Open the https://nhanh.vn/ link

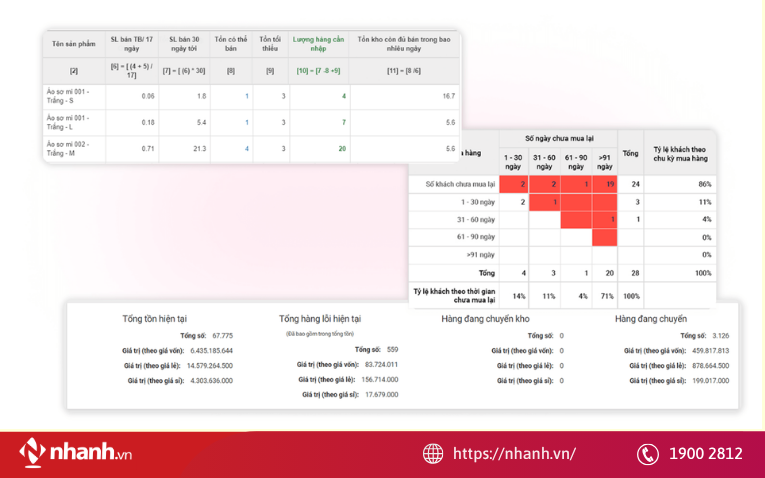click(514, 454)
